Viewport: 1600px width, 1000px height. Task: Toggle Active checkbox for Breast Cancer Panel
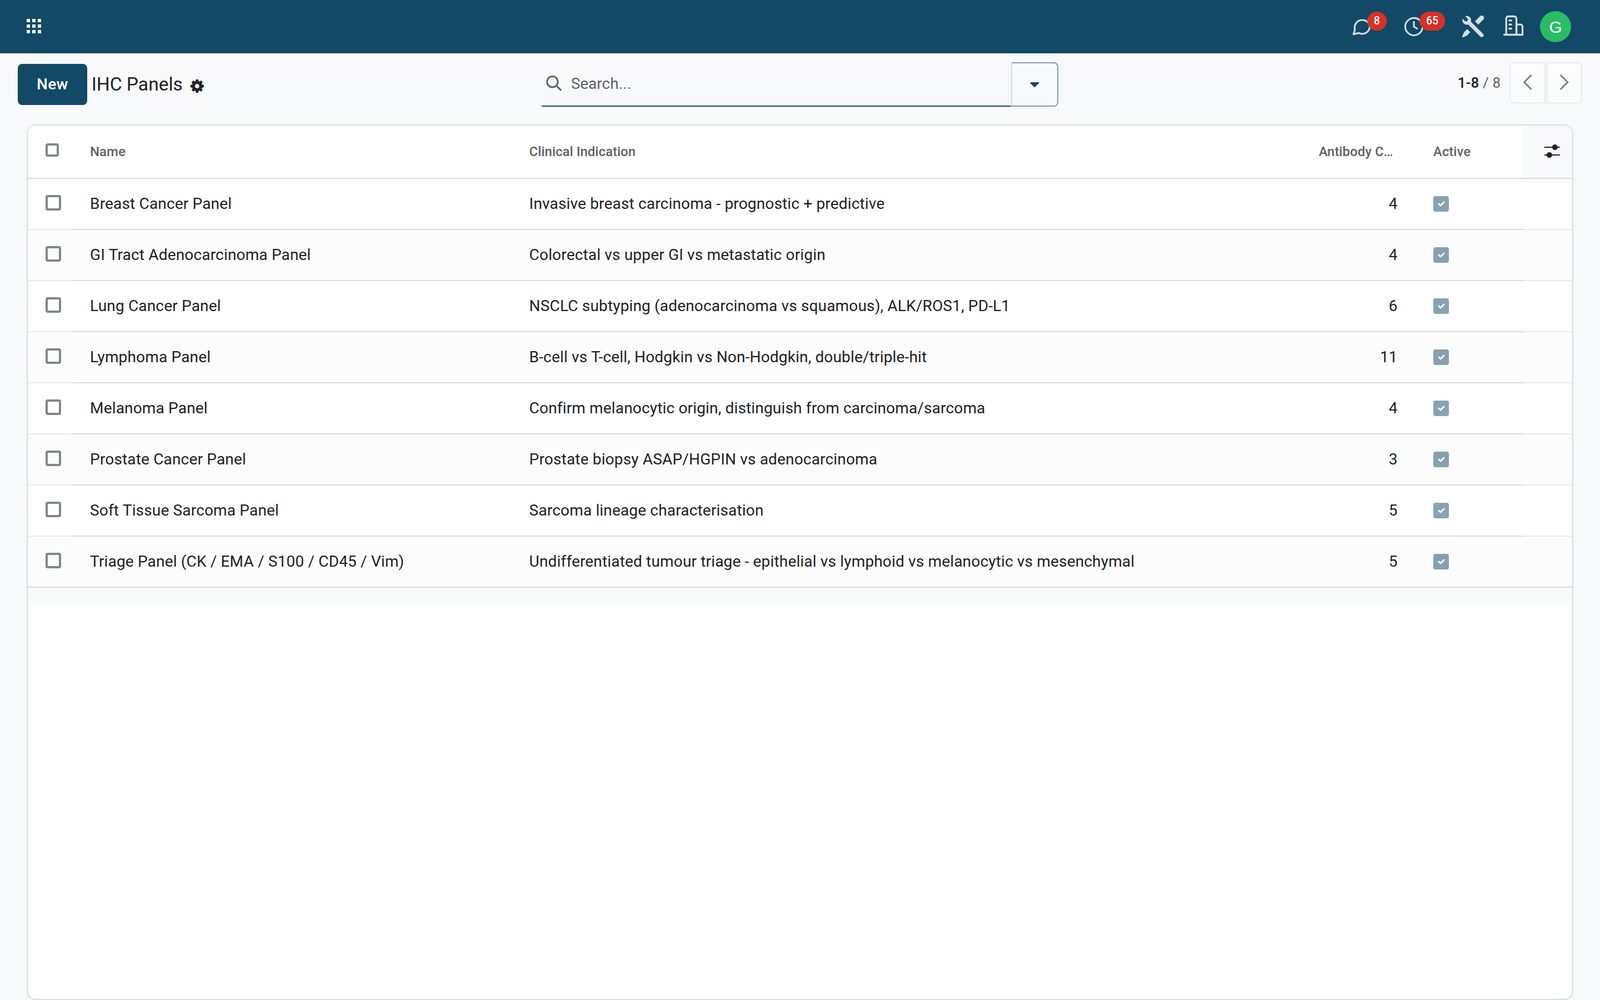pos(1441,204)
